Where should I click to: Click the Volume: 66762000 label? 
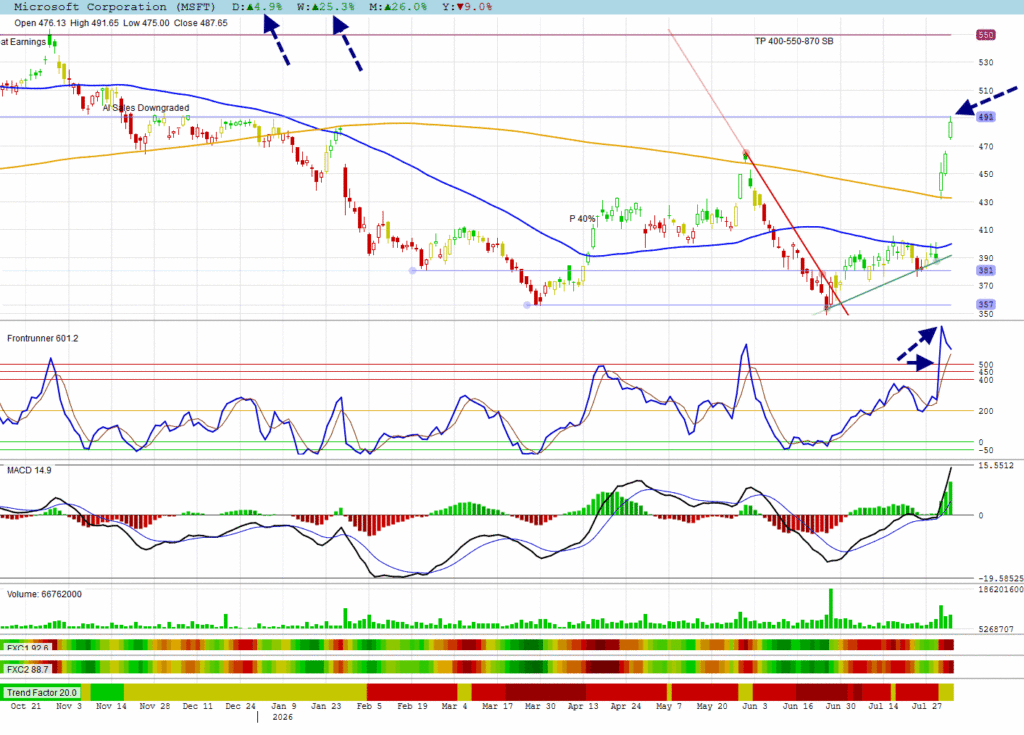pyautogui.click(x=44, y=595)
